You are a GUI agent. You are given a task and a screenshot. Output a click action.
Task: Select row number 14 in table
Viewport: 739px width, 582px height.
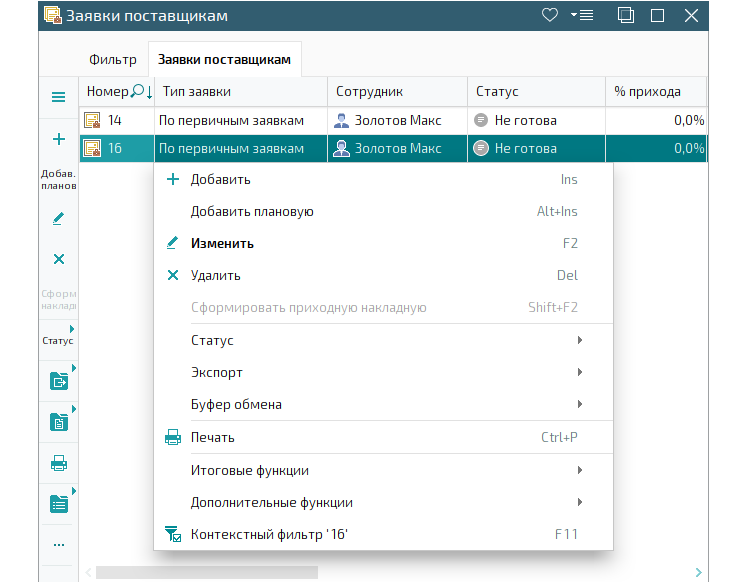click(393, 121)
